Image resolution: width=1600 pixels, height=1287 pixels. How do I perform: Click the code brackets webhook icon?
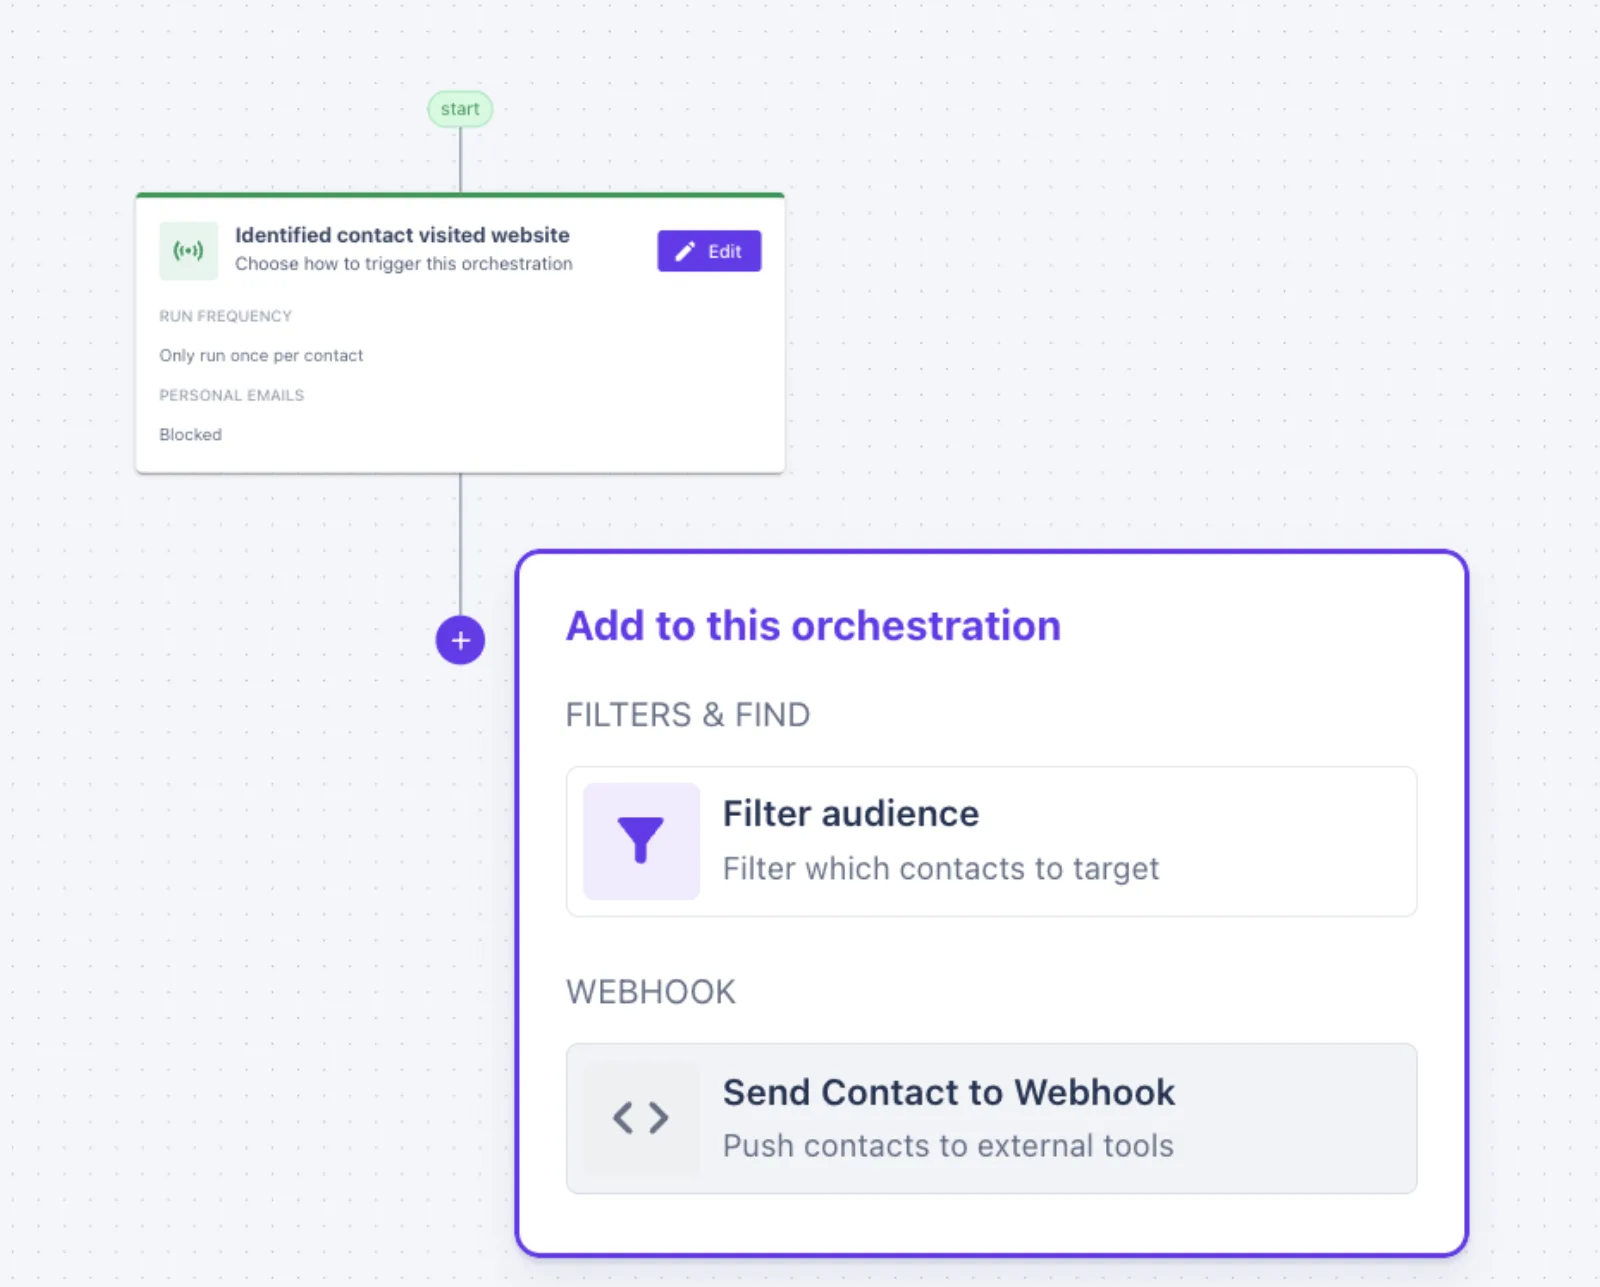[x=641, y=1117]
